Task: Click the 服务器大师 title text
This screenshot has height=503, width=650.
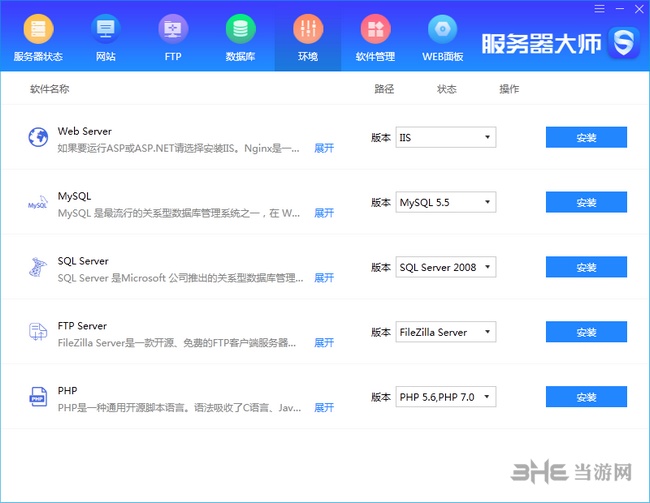Action: pyautogui.click(x=541, y=44)
